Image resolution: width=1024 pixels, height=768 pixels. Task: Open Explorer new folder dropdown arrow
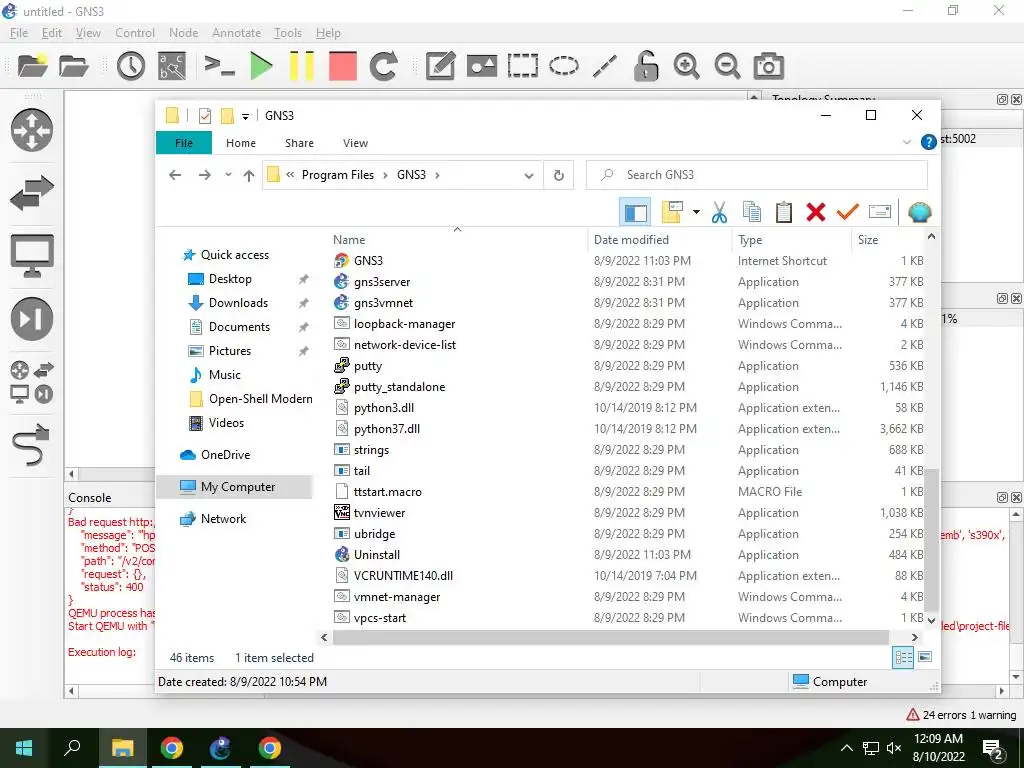coord(696,212)
